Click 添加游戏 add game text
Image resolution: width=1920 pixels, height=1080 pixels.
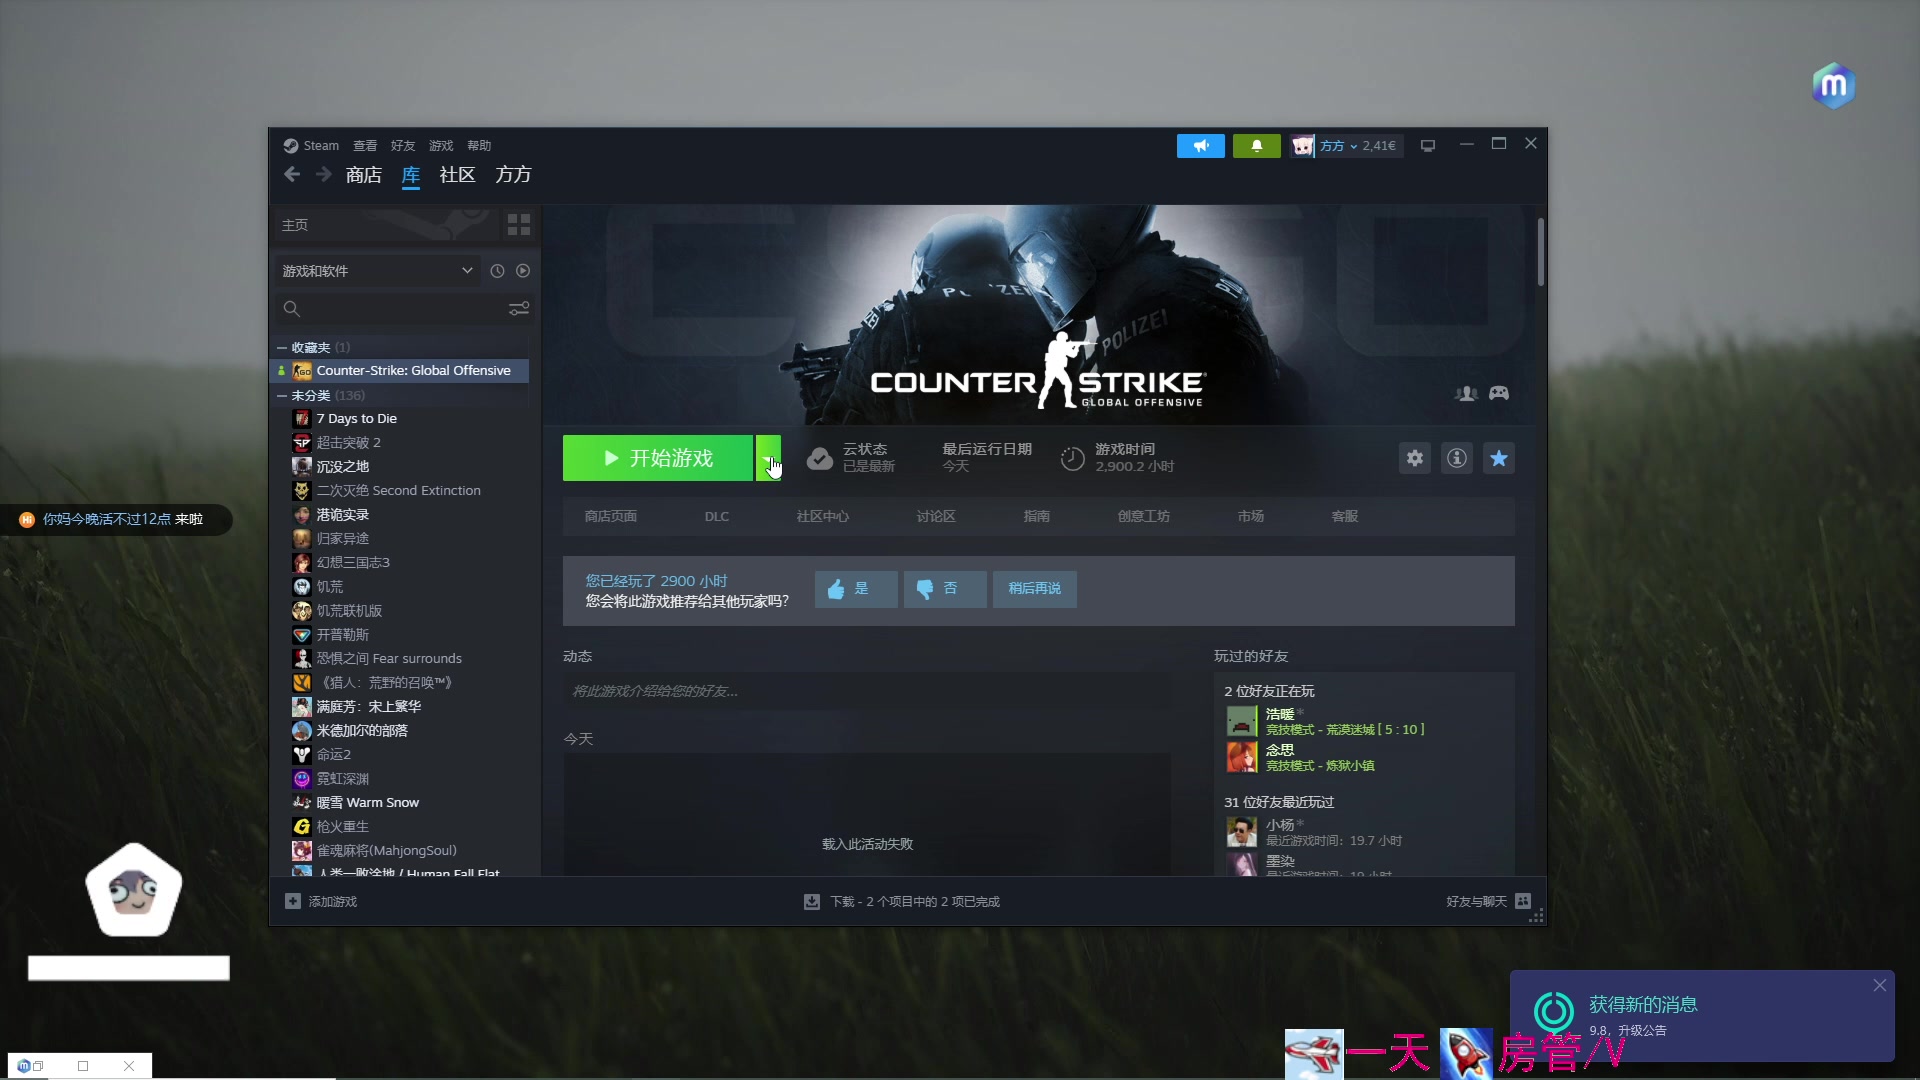coord(333,901)
